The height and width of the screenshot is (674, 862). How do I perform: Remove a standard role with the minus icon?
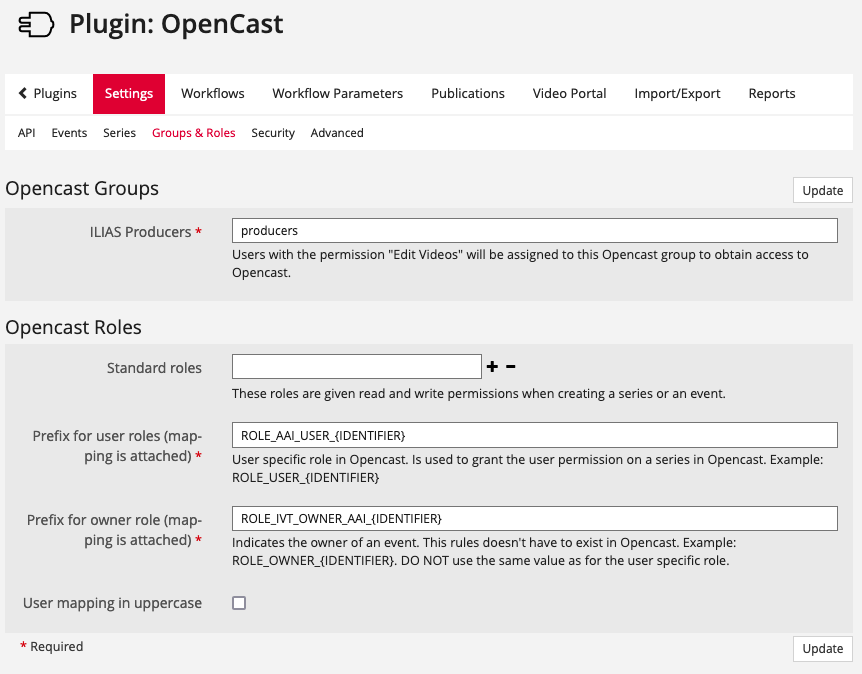coord(511,367)
